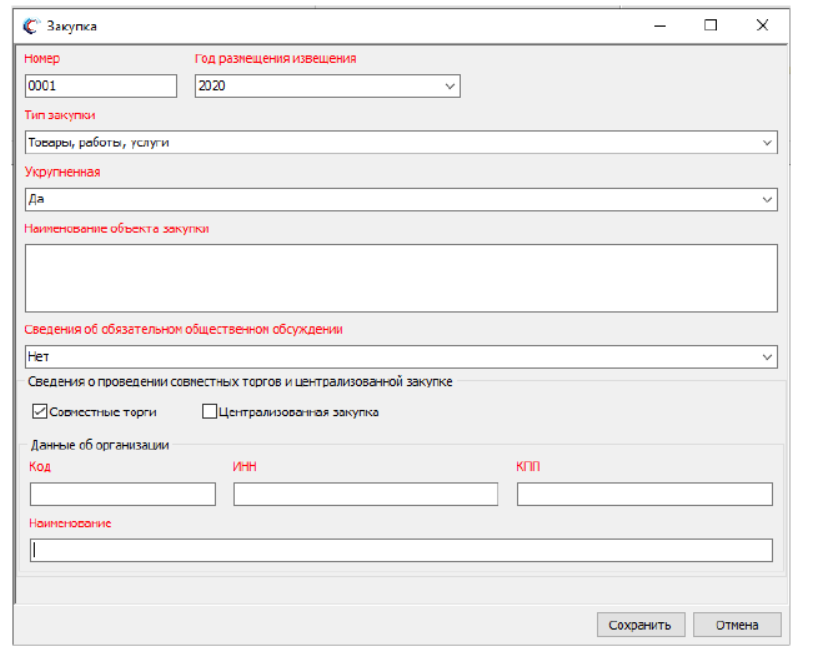820x655 pixels.
Task: Click the organization Наименование field at bottom
Action: [400, 550]
